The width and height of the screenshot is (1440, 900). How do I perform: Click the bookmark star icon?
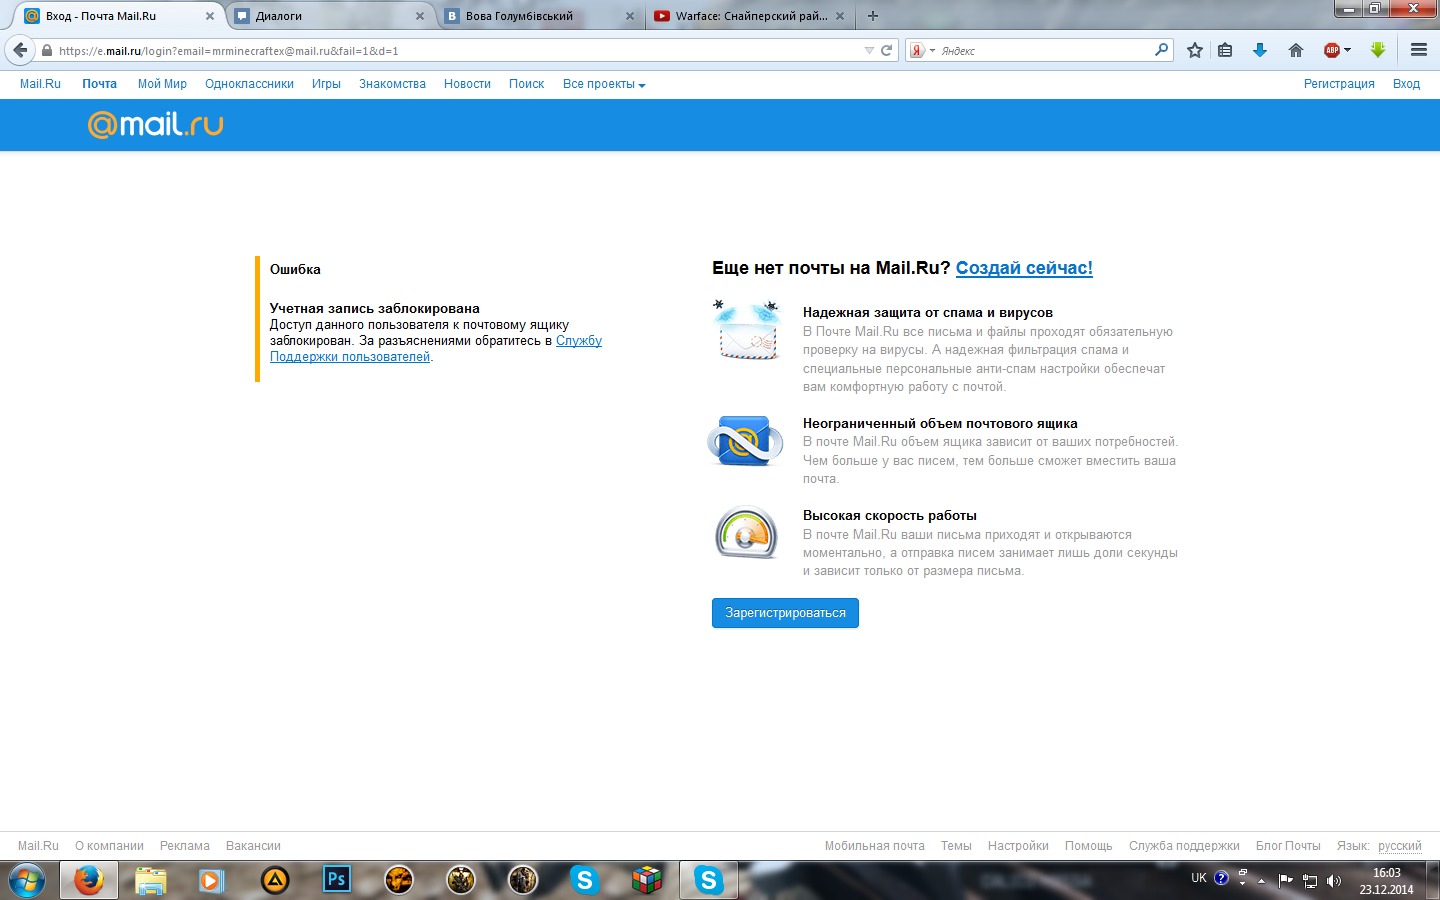[x=1194, y=50]
